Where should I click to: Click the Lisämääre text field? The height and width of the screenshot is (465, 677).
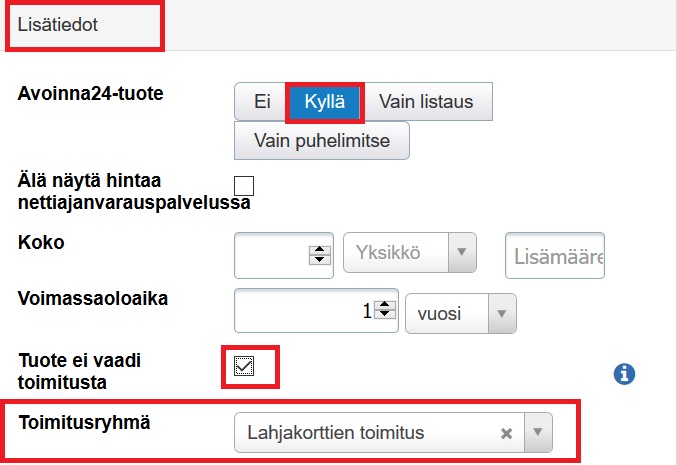pyautogui.click(x=557, y=257)
